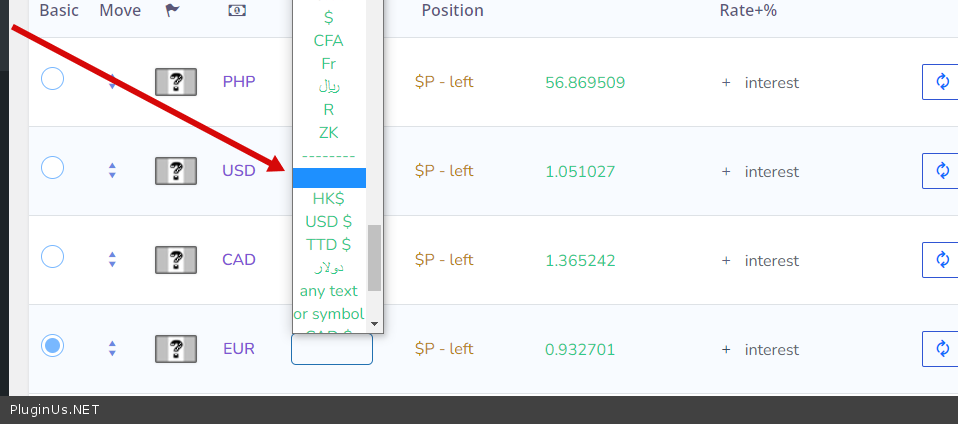This screenshot has height=424, width=958.
Task: Click the USD row flag placeholder icon
Action: tap(175, 171)
